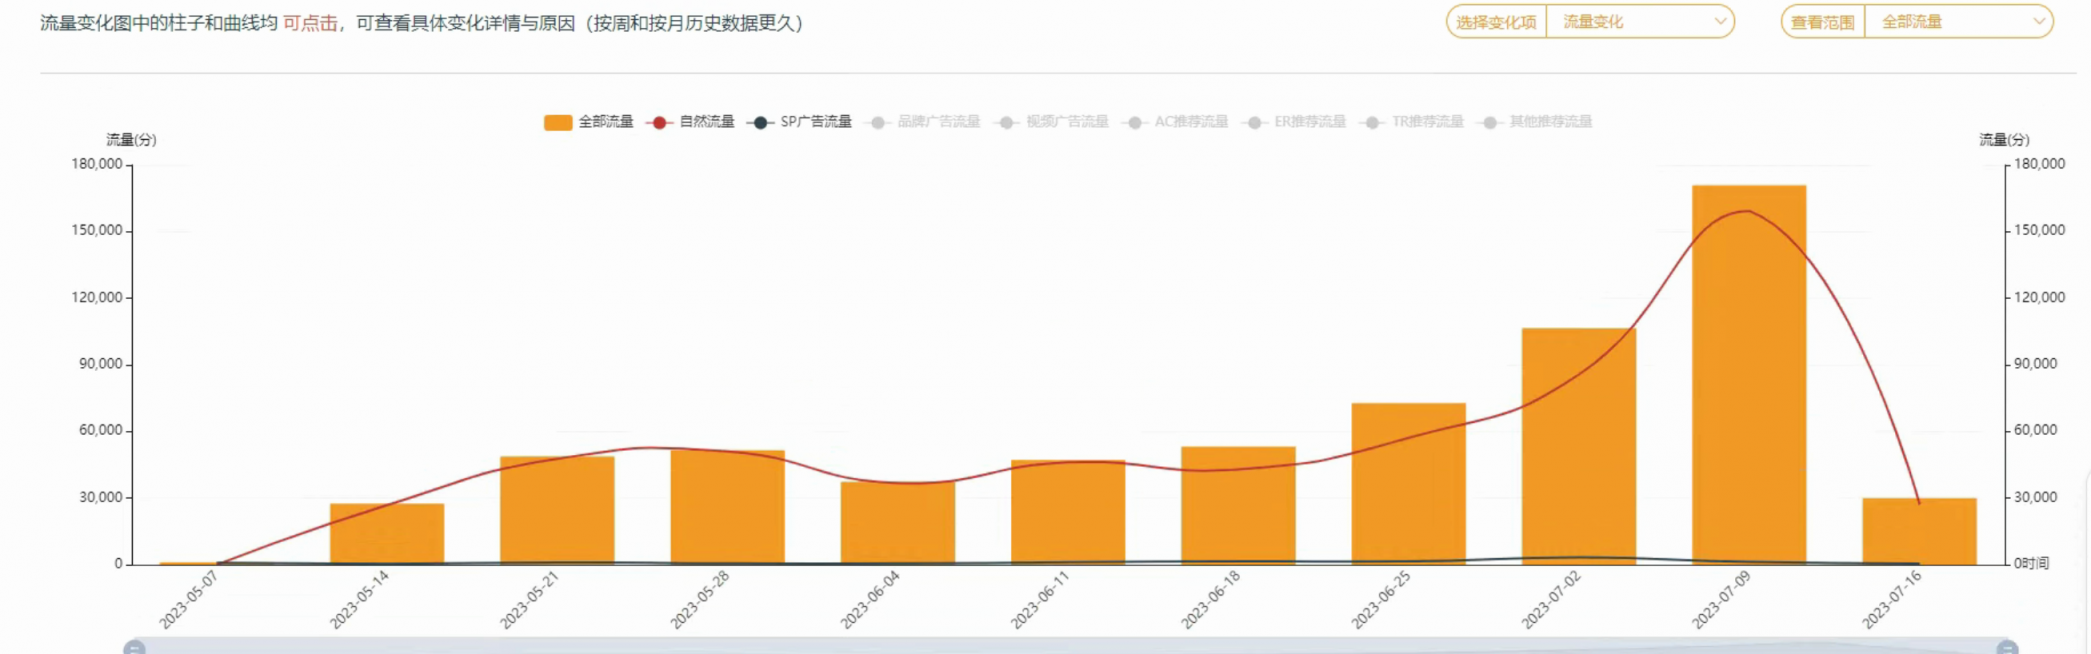Click the orange bar for 2023-05-28
This screenshot has height=654, width=2091.
pyautogui.click(x=727, y=507)
